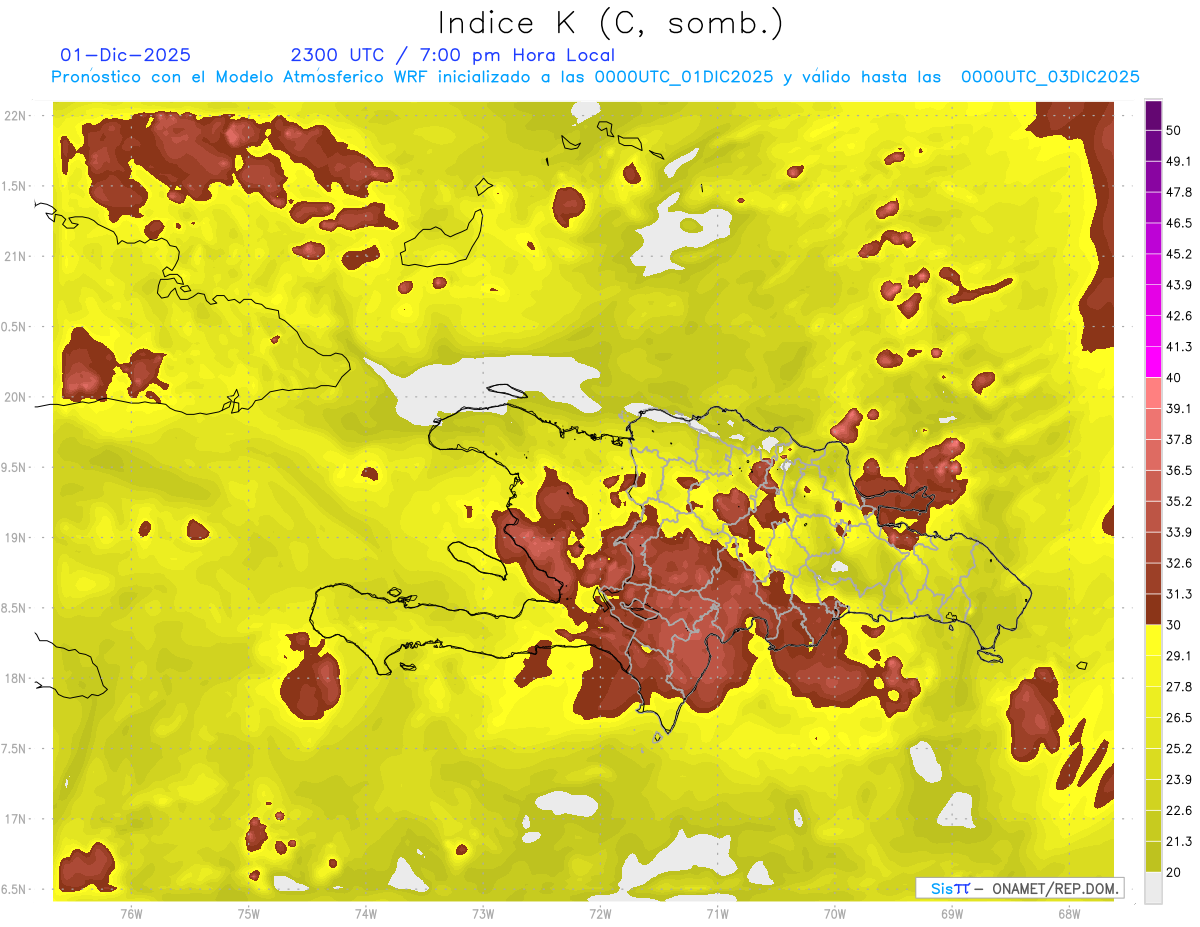Viewport: 1200px width, 927px height.
Task: Click colorbar value '30'
Action: 1174,625
